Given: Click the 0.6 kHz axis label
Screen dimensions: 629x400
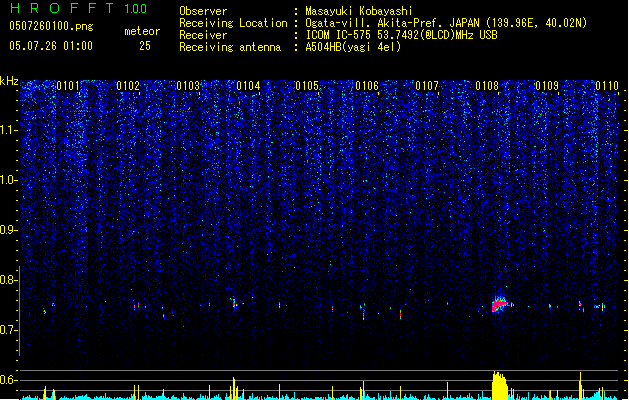Looking at the screenshot, I should point(9,380).
